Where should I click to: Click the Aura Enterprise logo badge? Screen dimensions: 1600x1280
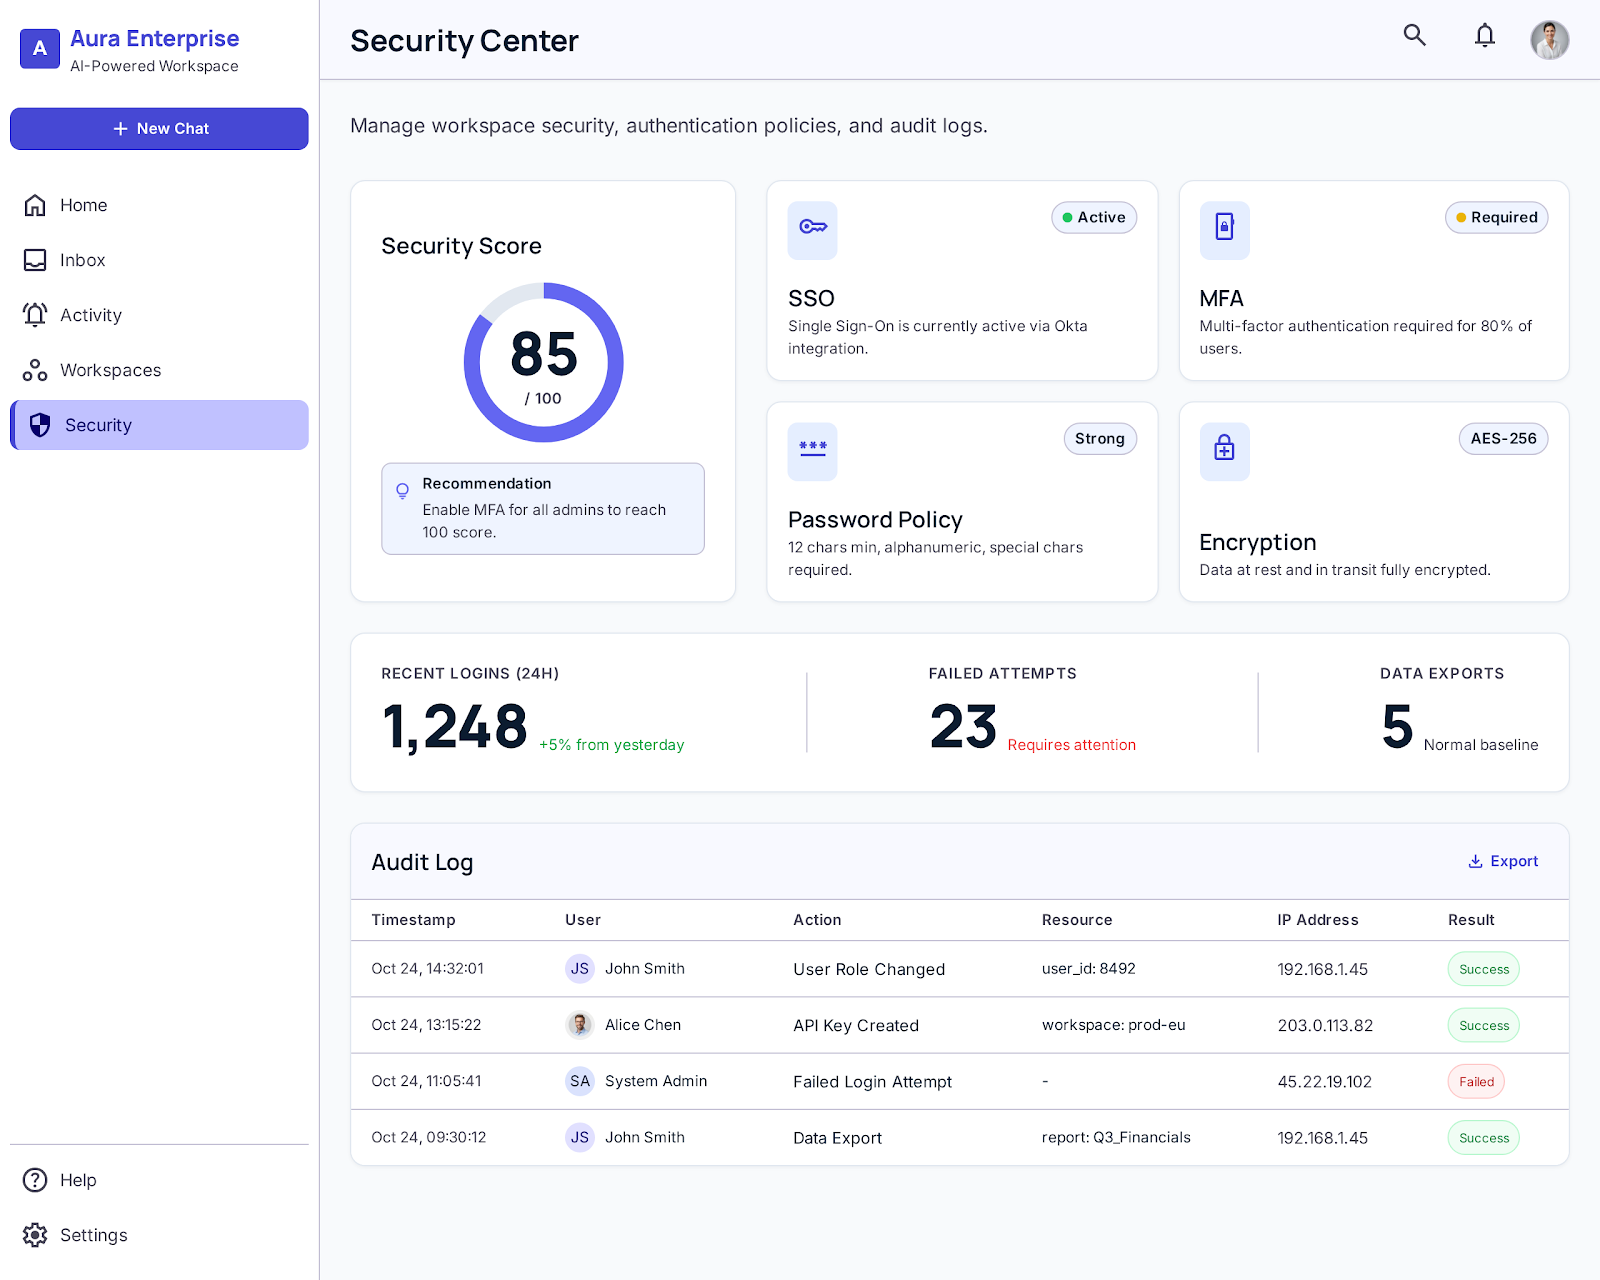click(40, 48)
